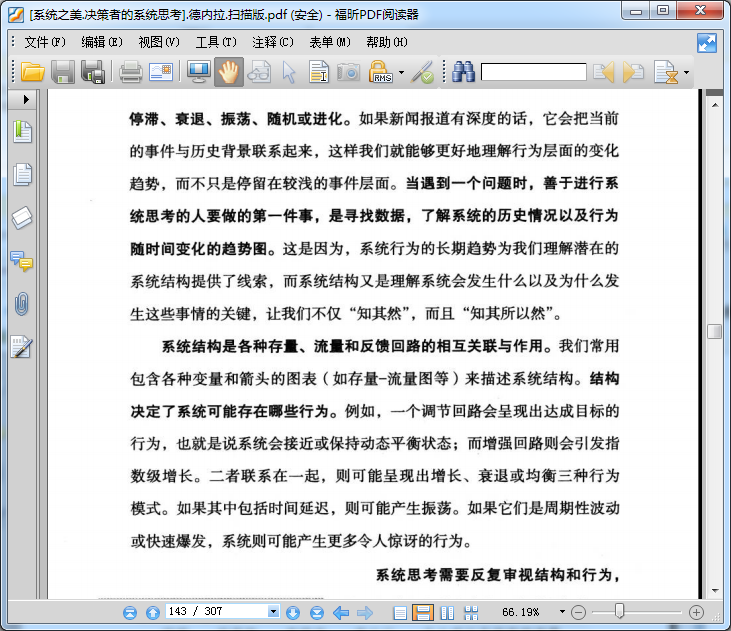Jump to the last page
731x631 pixels.
(x=317, y=612)
